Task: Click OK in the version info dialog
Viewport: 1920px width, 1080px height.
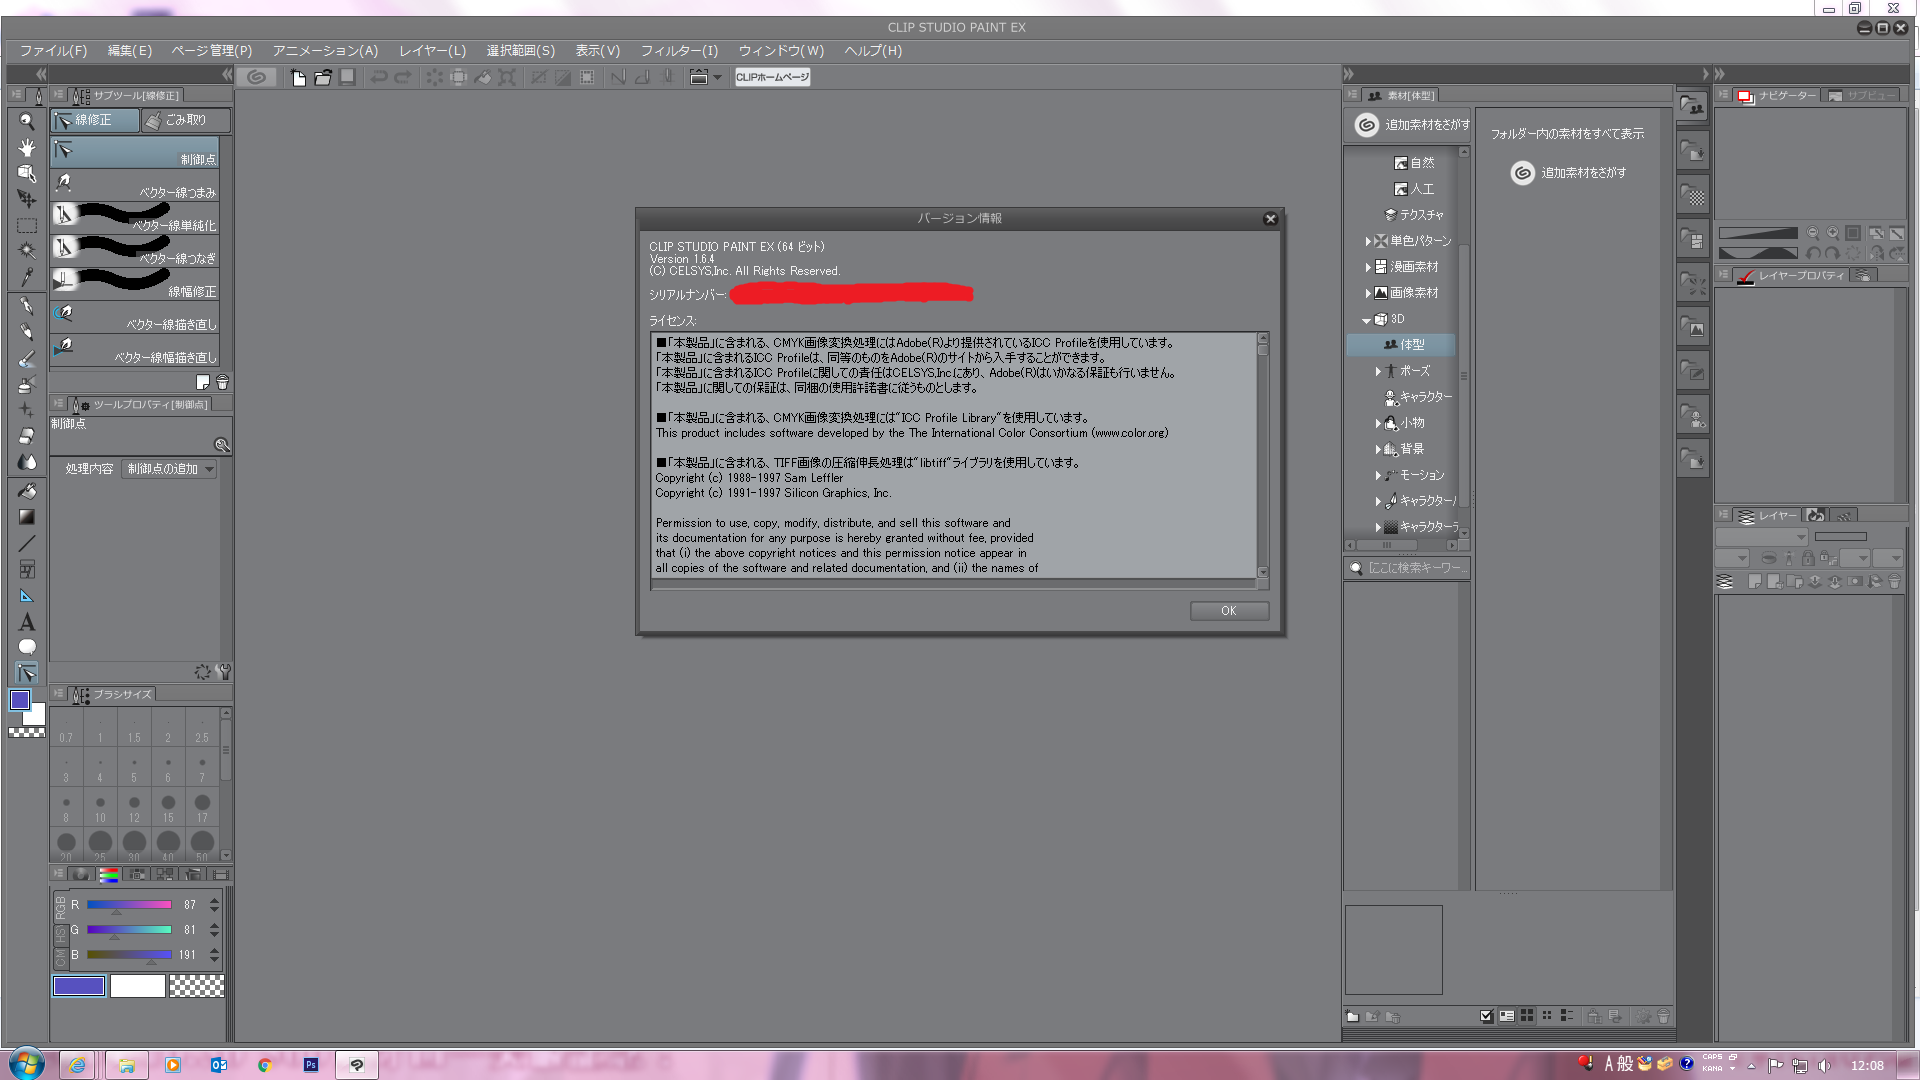Action: pyautogui.click(x=1229, y=610)
